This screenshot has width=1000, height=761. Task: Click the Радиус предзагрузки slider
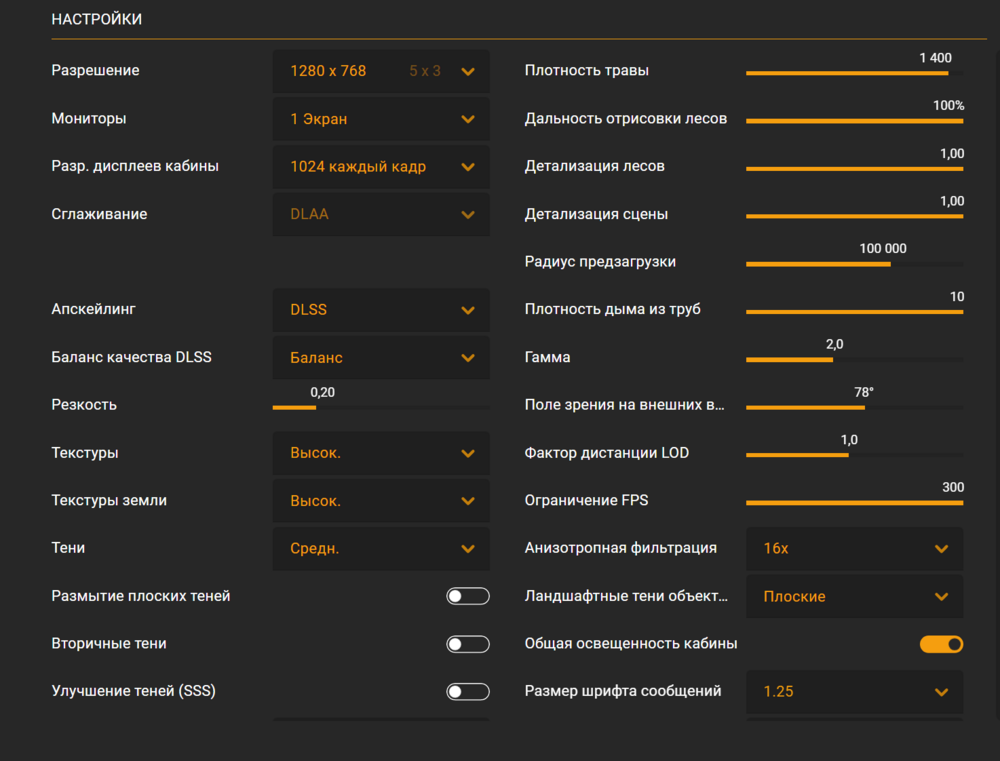coord(854,264)
